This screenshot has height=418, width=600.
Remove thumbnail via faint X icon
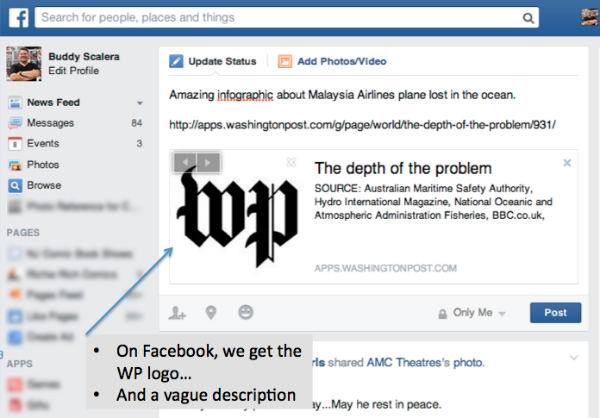click(291, 162)
